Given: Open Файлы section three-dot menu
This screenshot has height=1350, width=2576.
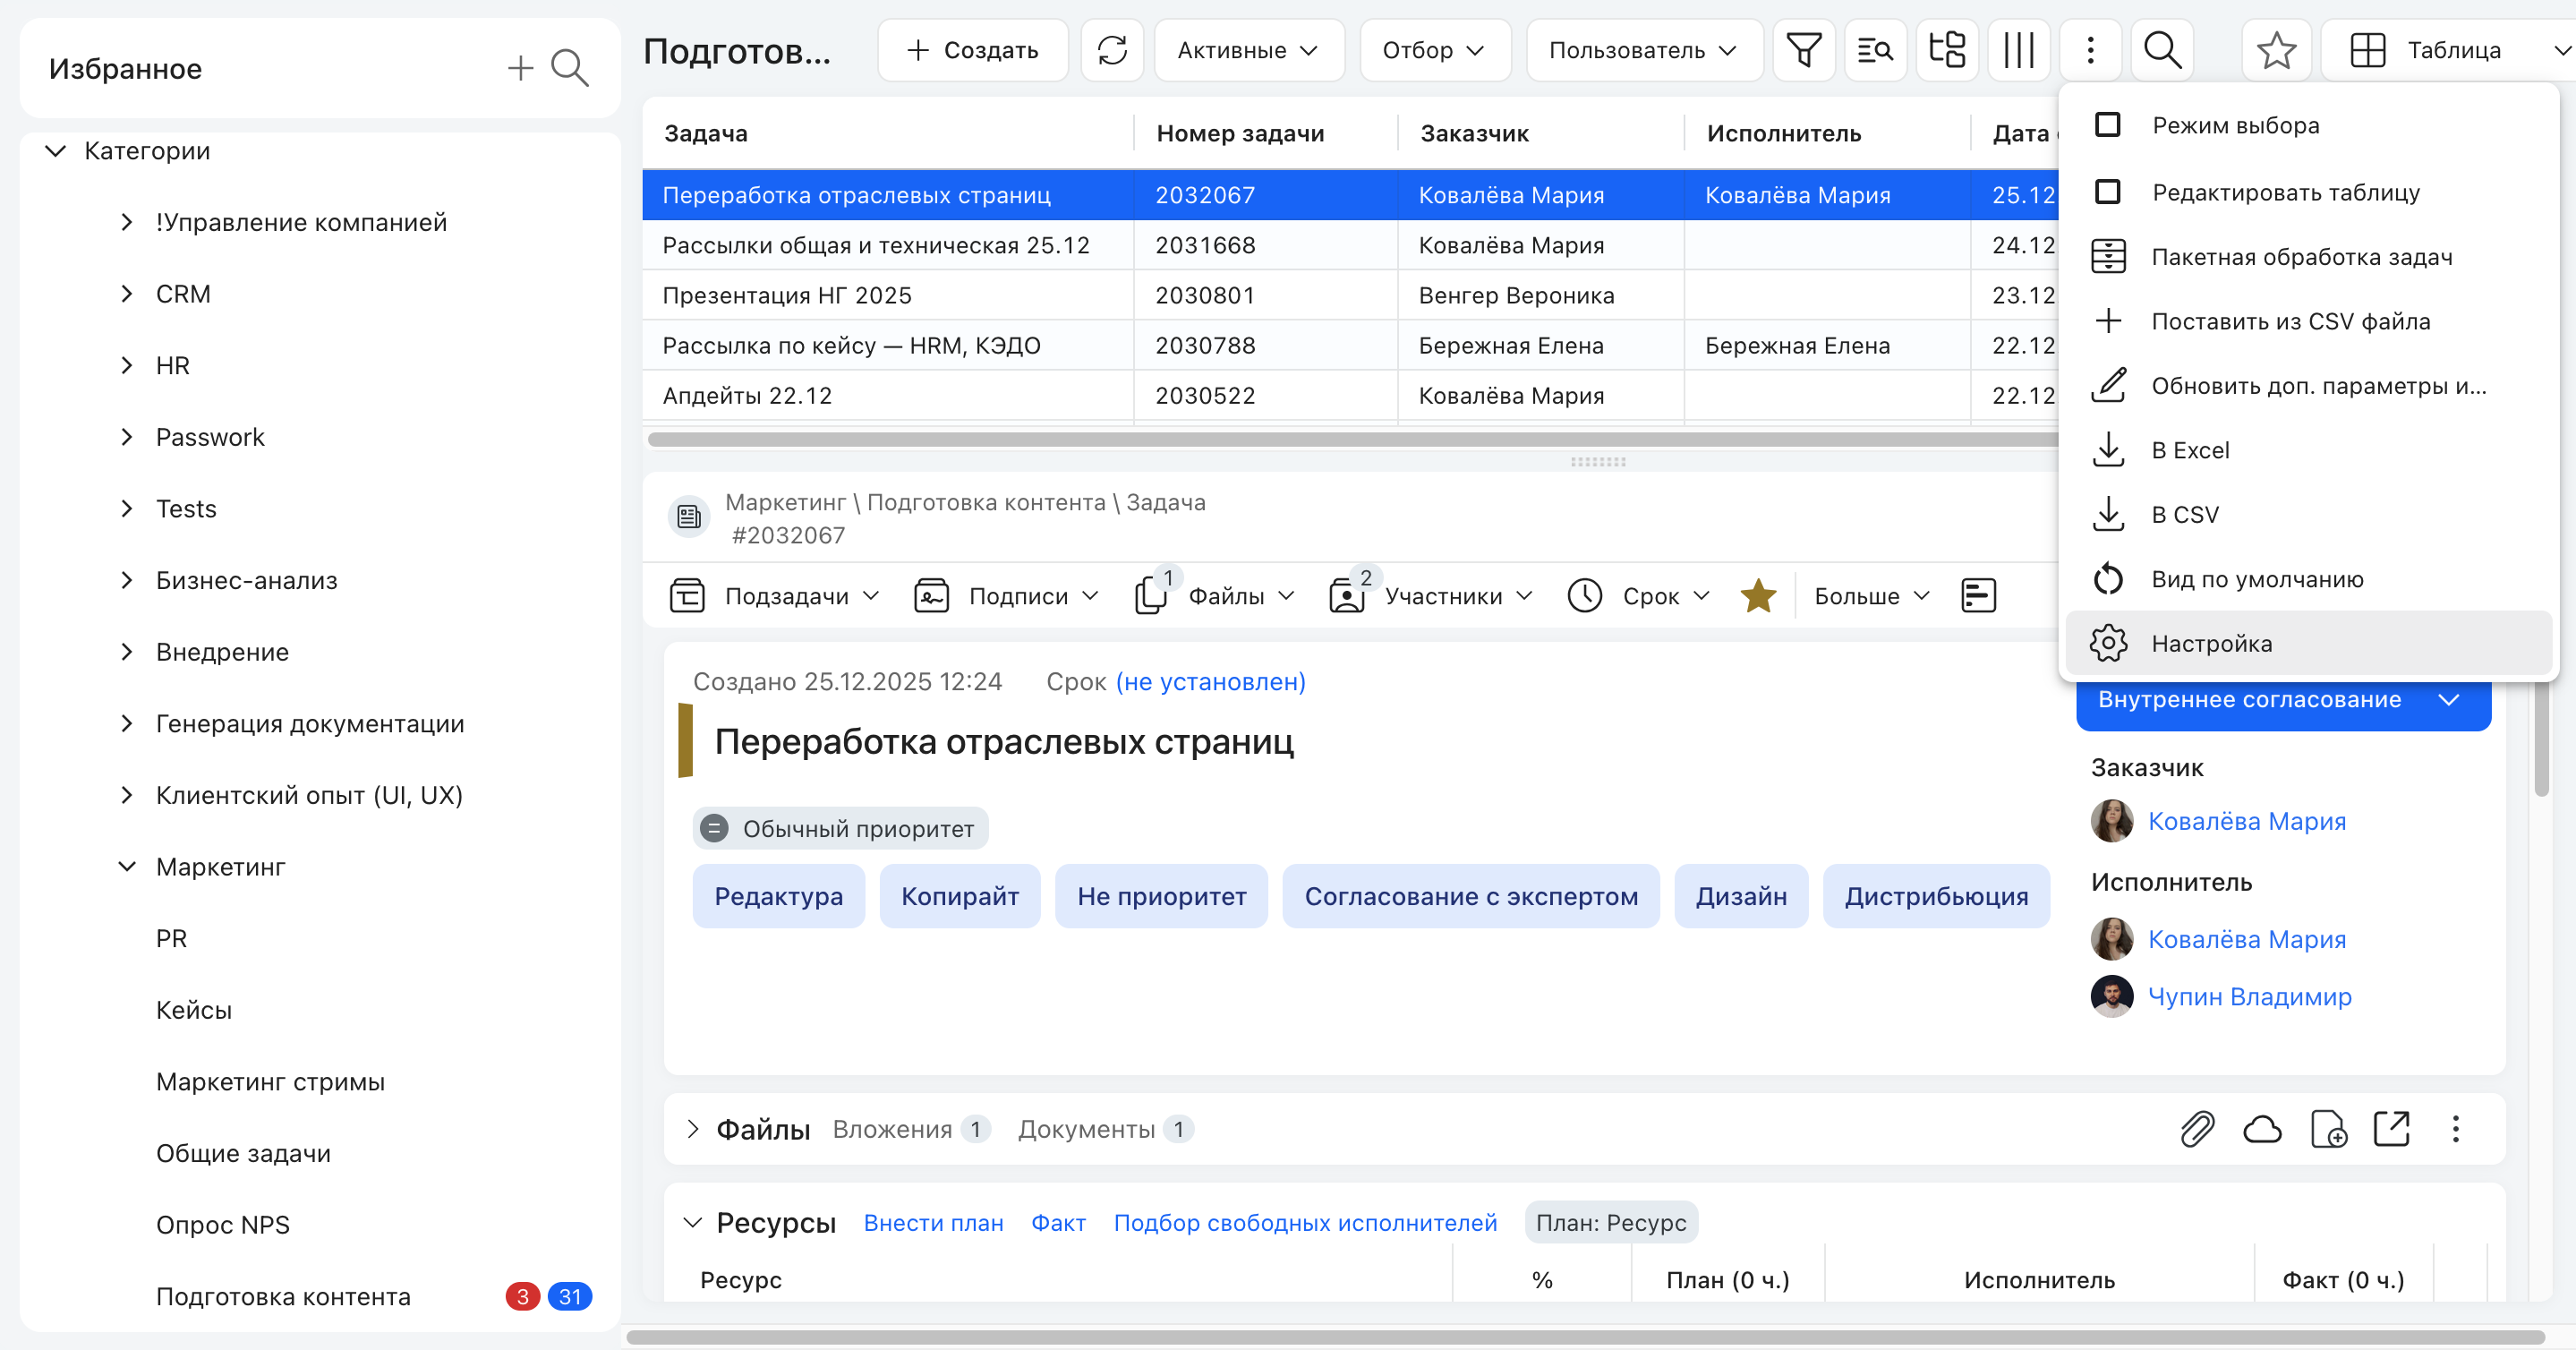Looking at the screenshot, I should click(x=2455, y=1129).
